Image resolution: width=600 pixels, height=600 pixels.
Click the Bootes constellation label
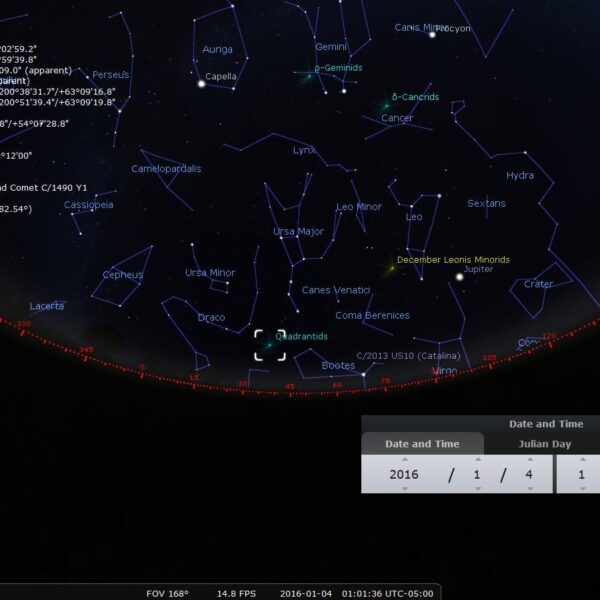pos(338,365)
